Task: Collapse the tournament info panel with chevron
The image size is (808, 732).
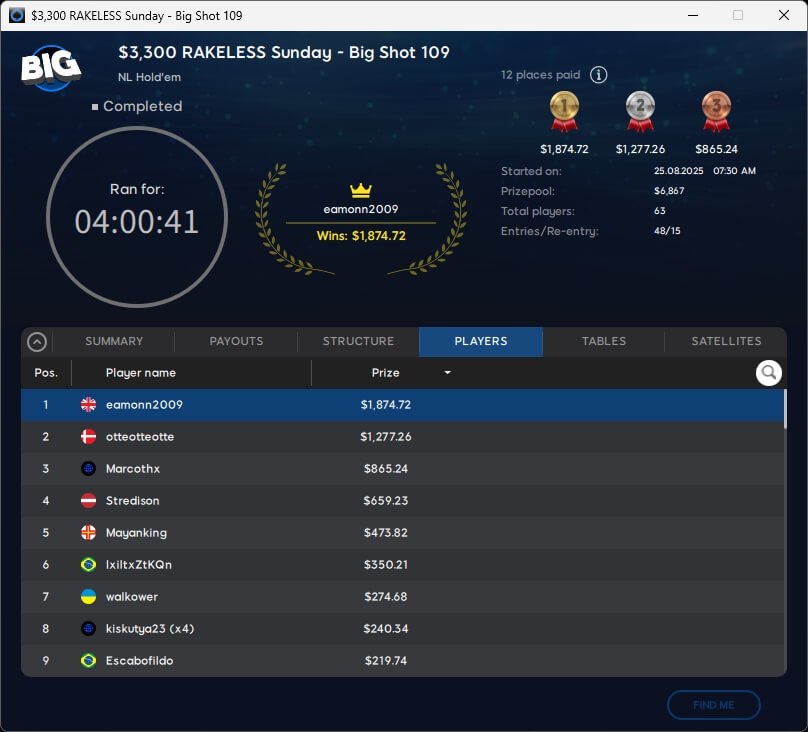Action: pos(37,342)
